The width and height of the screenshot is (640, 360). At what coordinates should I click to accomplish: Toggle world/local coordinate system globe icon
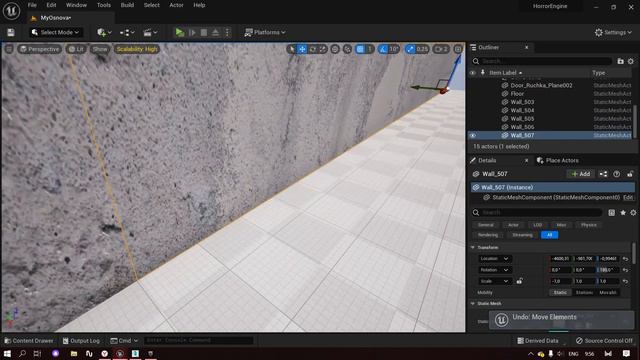tap(335, 49)
